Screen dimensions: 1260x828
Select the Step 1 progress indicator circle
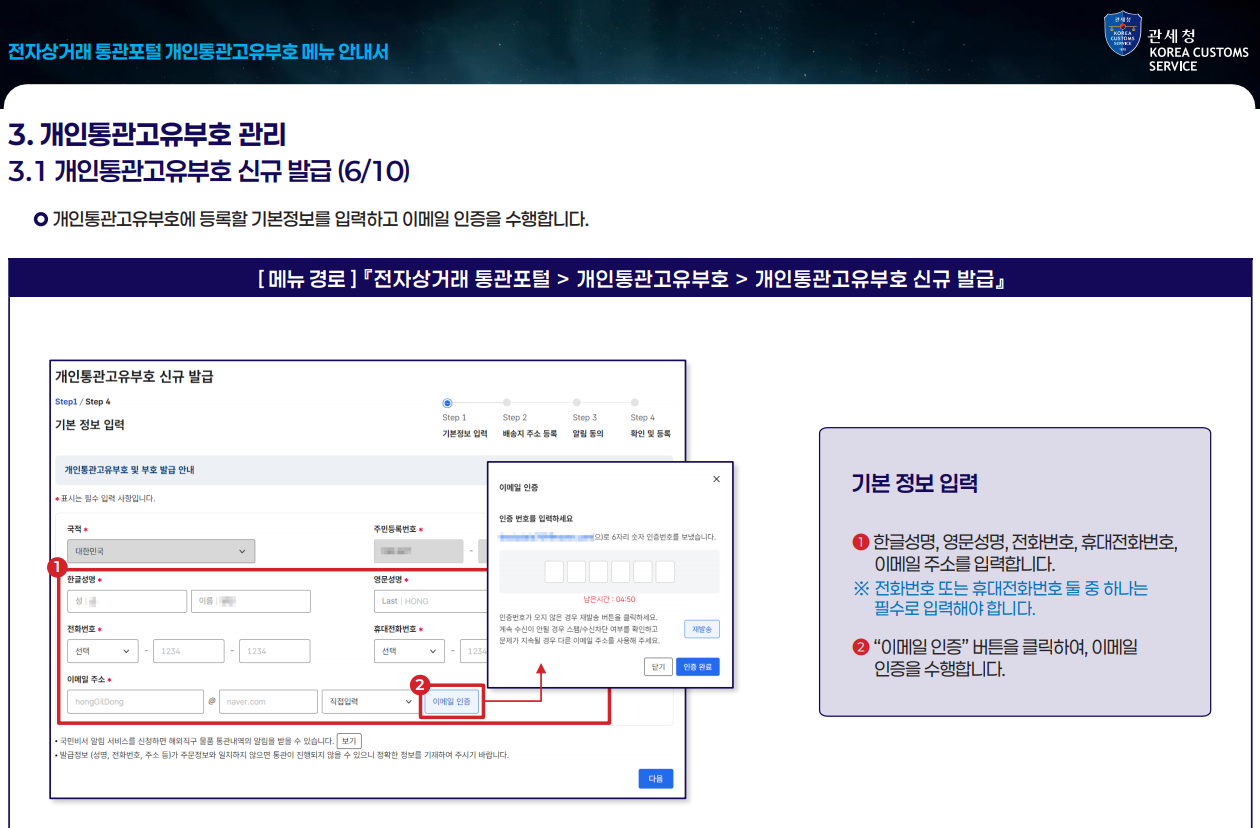click(447, 403)
